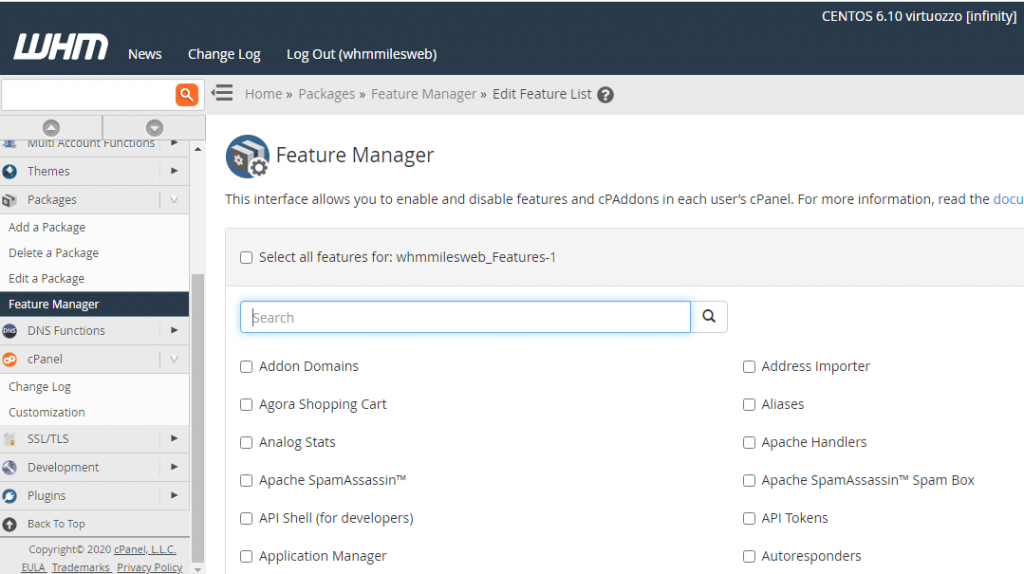The height and width of the screenshot is (574, 1024).
Task: Collapse the Packages section chevron
Action: (x=174, y=200)
